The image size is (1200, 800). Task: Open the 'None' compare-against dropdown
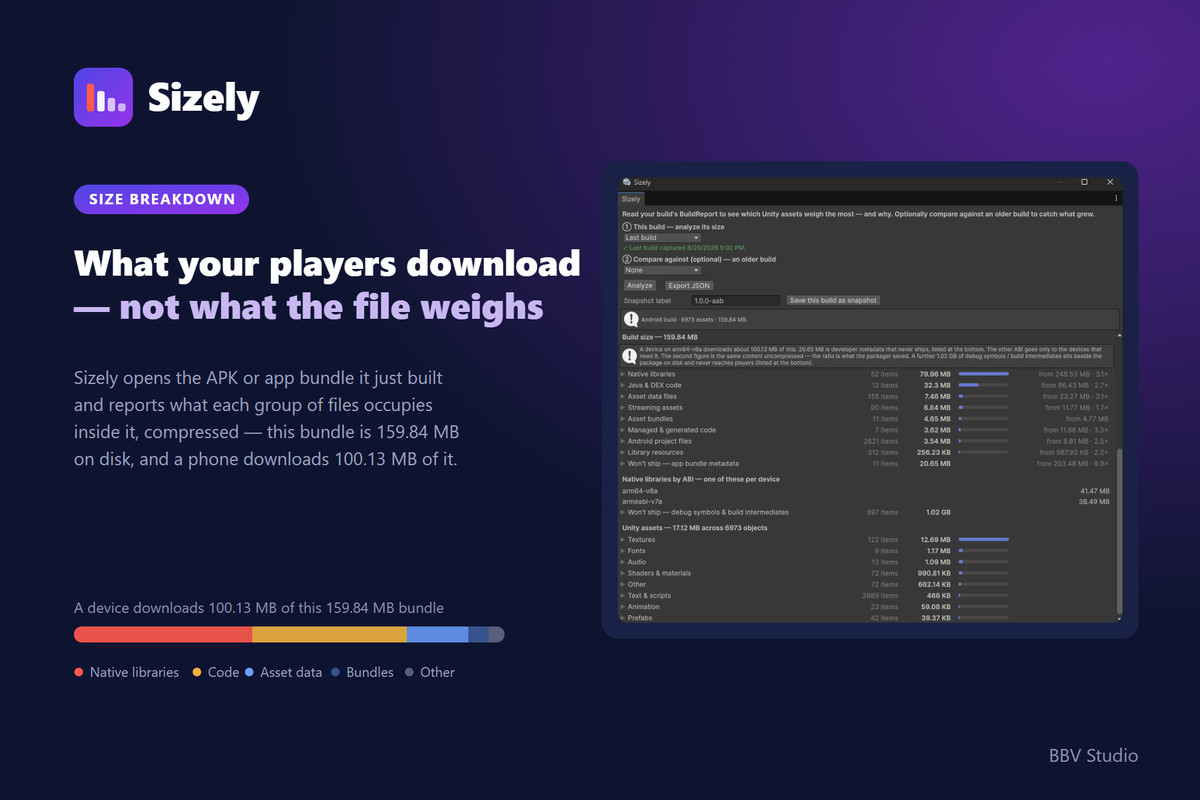[x=661, y=270]
